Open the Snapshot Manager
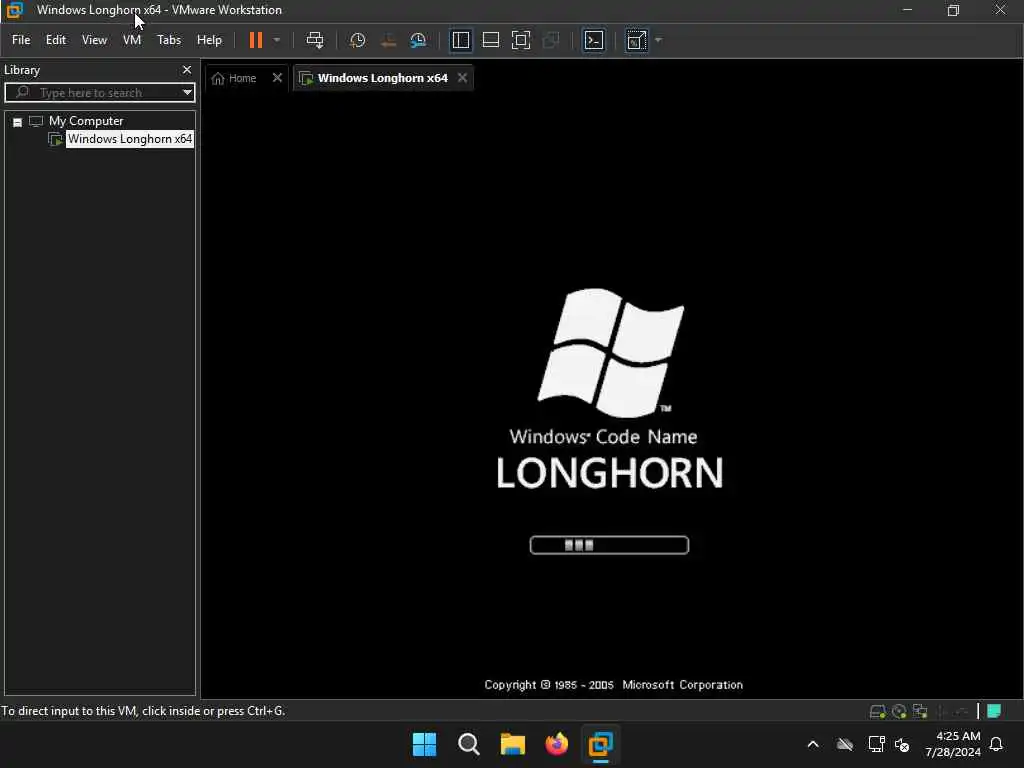Screen dimensions: 1024x768 [418, 40]
